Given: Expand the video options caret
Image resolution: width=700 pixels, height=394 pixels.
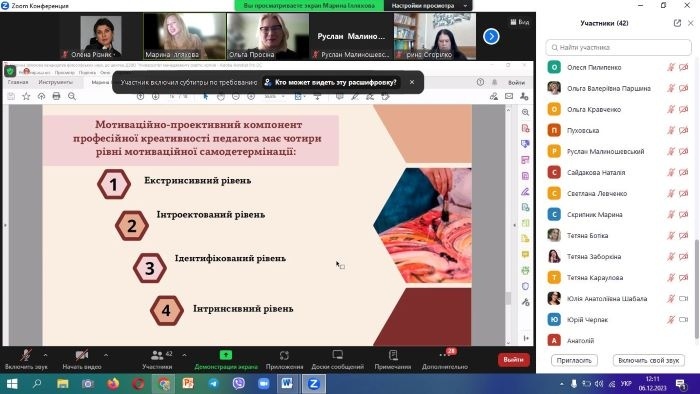Looking at the screenshot, I should [x=106, y=355].
